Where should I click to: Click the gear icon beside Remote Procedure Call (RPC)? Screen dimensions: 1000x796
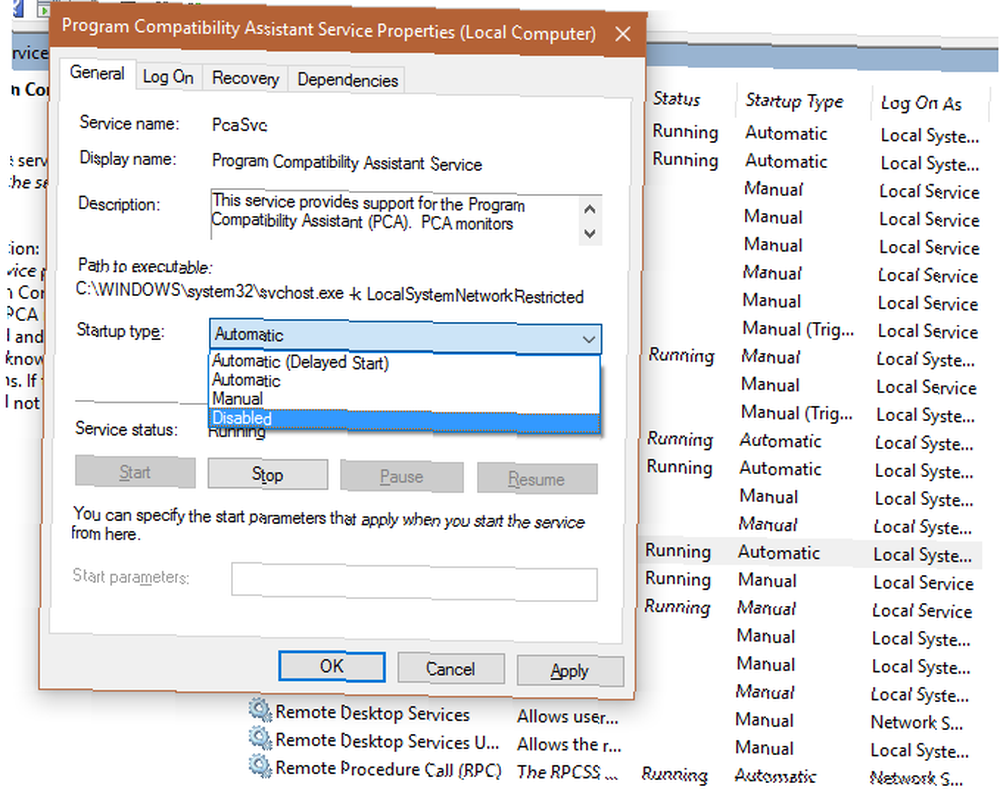point(260,766)
